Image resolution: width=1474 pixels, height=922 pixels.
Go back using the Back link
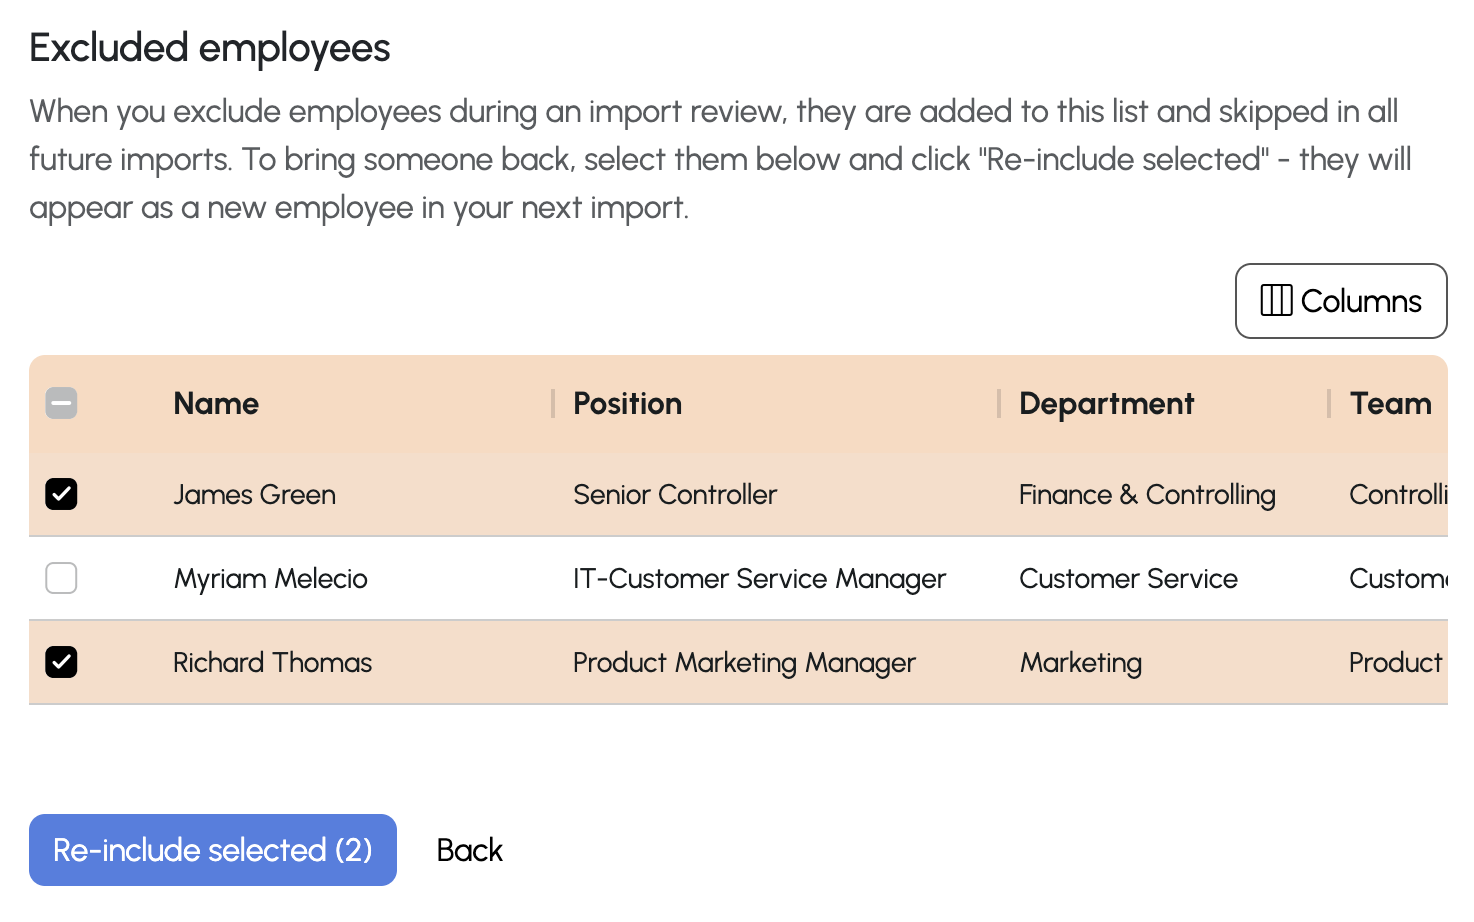[469, 850]
